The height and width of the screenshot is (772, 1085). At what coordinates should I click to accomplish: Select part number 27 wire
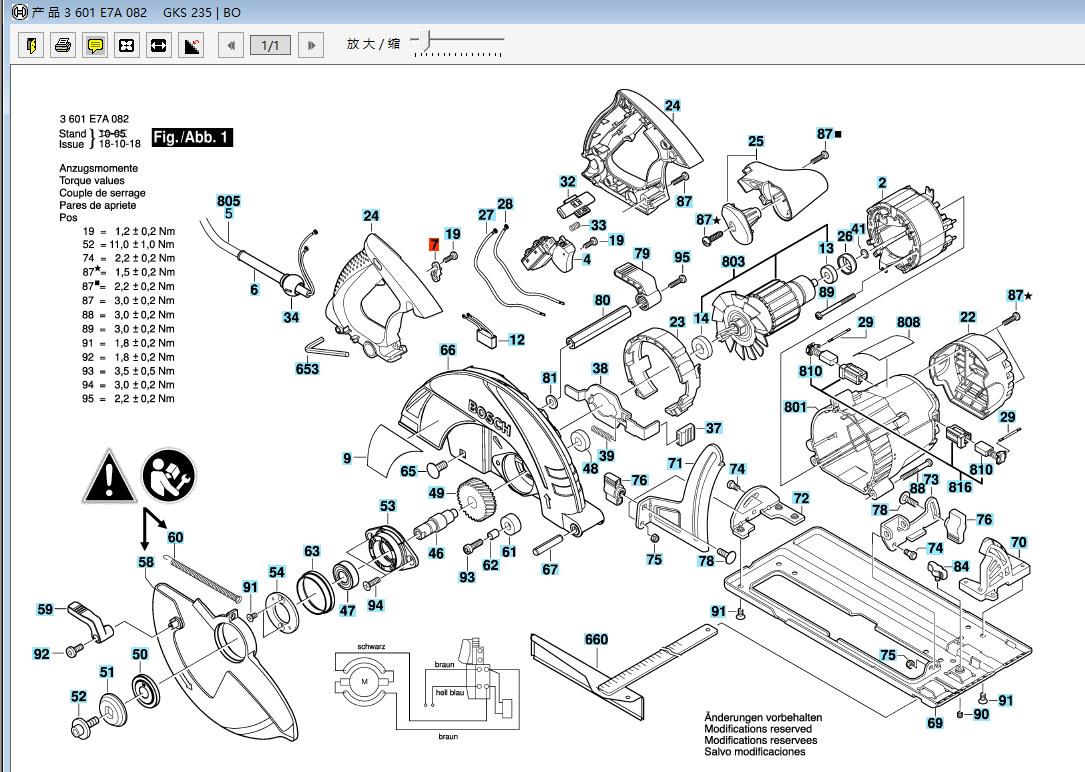[486, 215]
